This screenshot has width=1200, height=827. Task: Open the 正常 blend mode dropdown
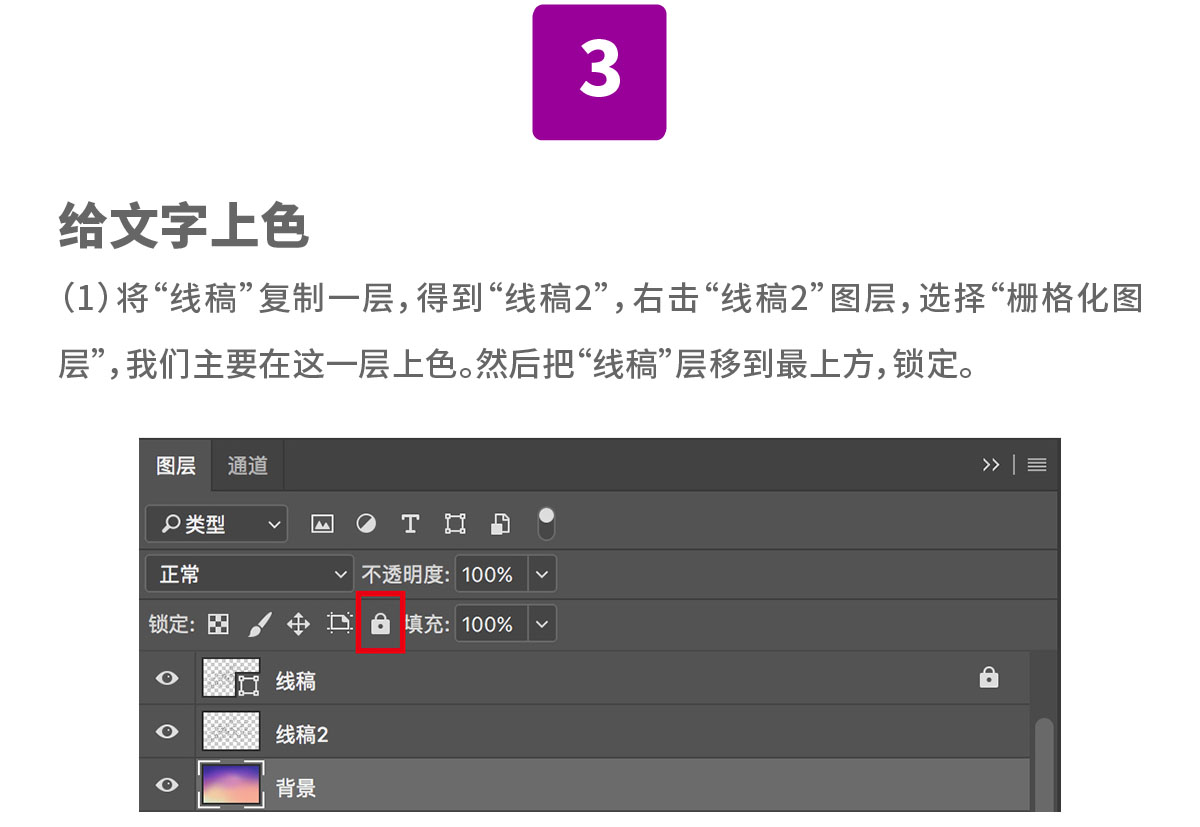[x=340, y=574]
